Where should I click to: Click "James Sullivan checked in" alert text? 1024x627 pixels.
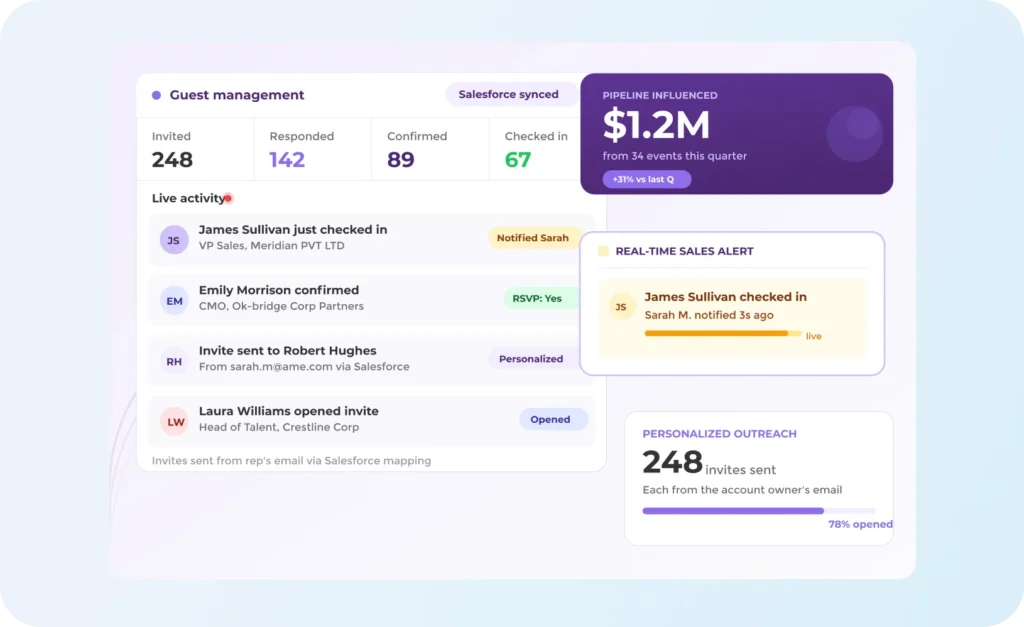[726, 297]
